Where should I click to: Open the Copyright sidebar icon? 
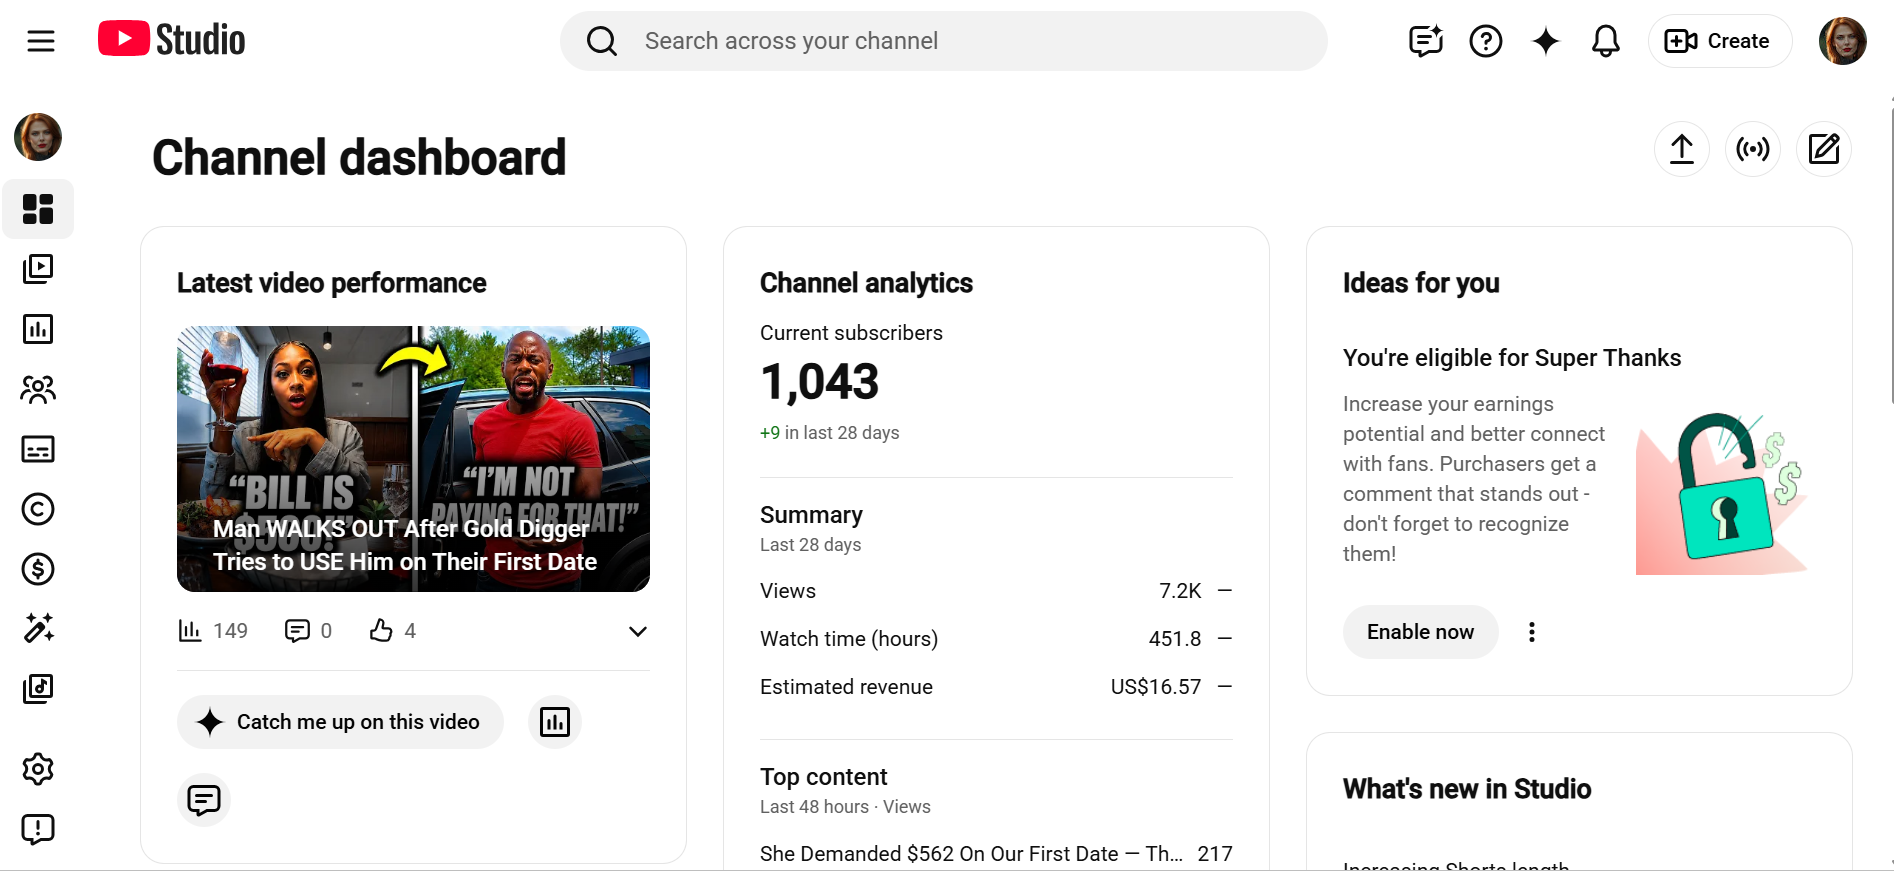pyautogui.click(x=38, y=509)
